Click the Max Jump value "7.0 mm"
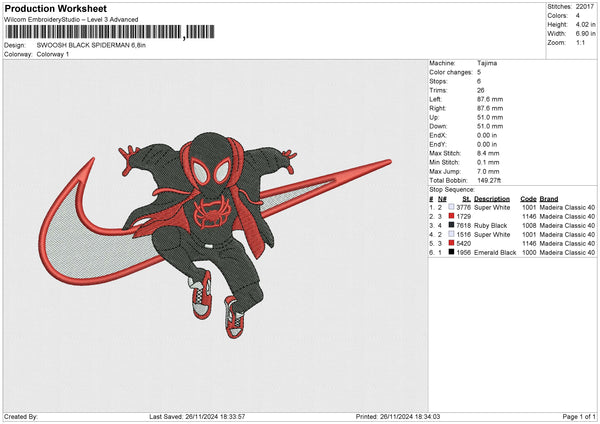The image size is (600, 424). 488,171
